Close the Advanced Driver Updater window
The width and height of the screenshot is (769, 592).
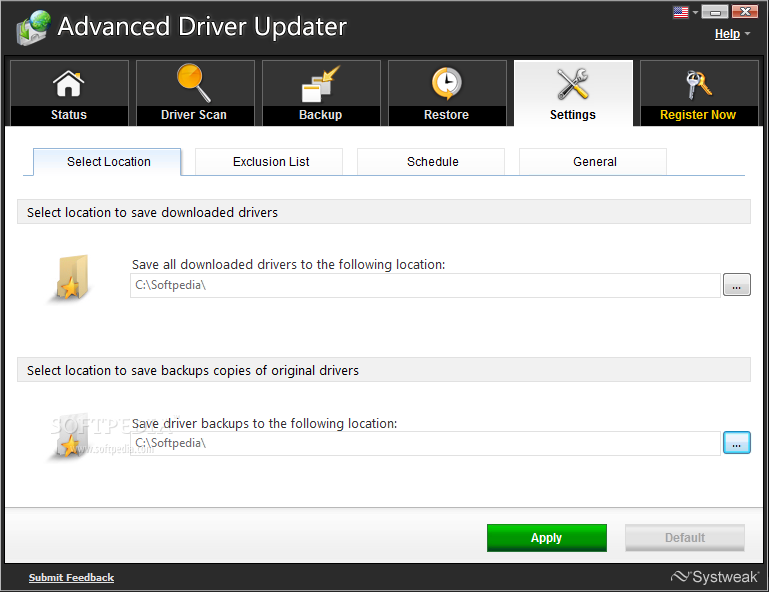(x=745, y=12)
